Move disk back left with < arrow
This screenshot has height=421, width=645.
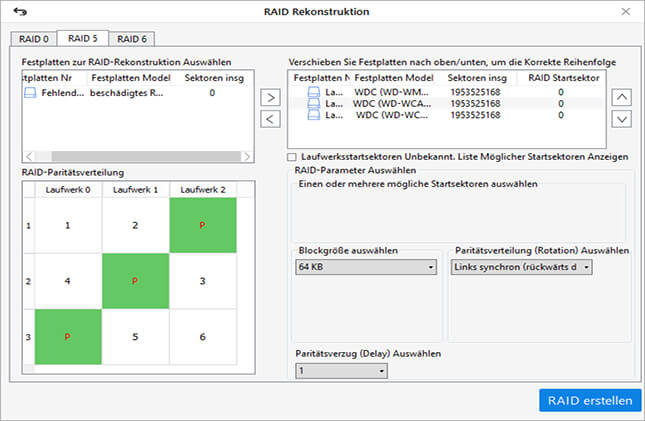tap(270, 120)
